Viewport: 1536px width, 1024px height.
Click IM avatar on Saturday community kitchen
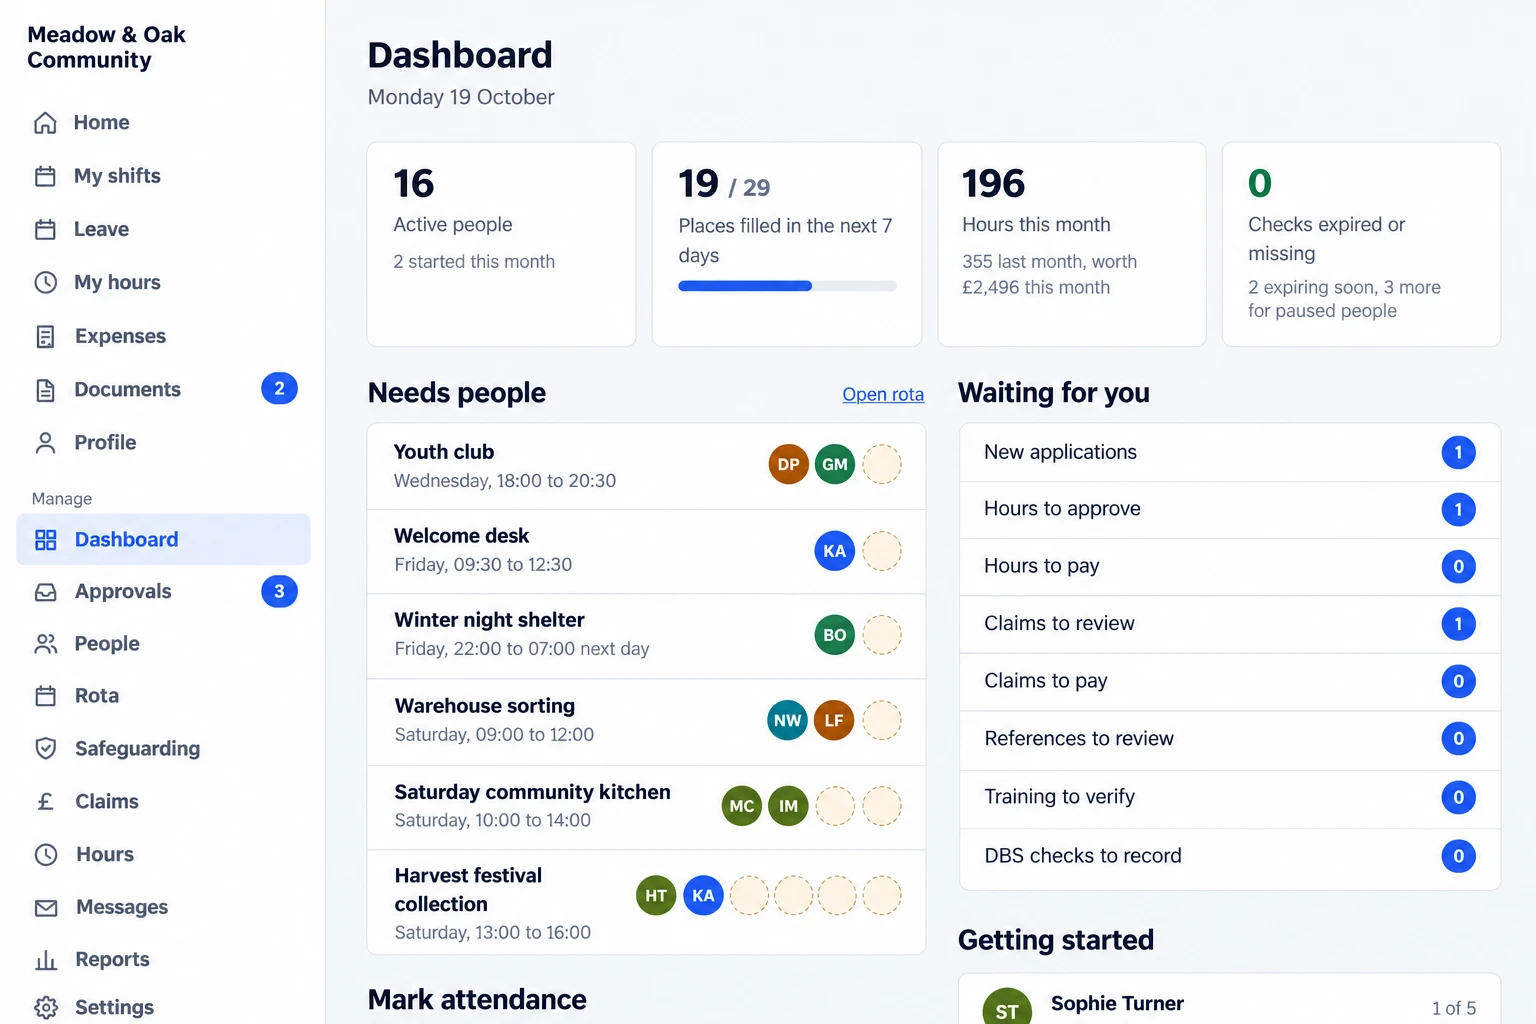pos(788,806)
